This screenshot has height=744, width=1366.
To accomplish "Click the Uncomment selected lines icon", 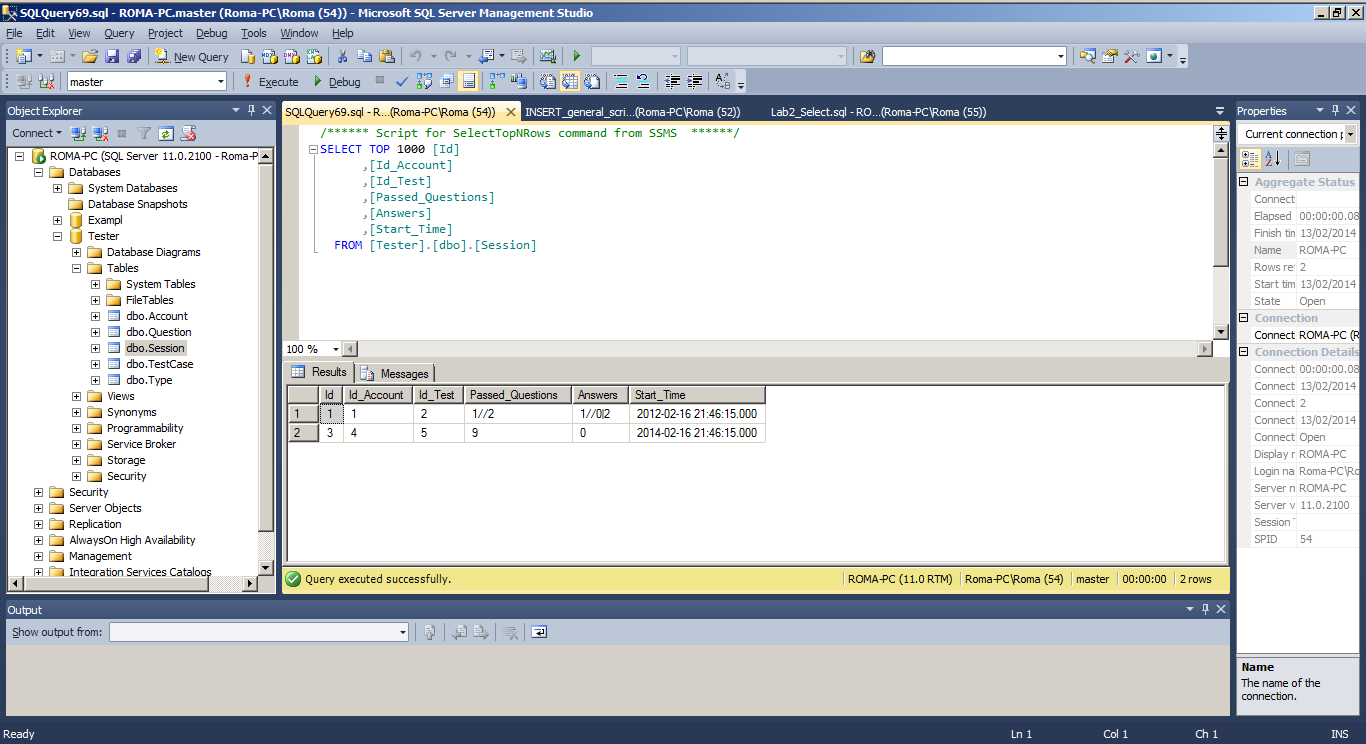I will pos(643,81).
